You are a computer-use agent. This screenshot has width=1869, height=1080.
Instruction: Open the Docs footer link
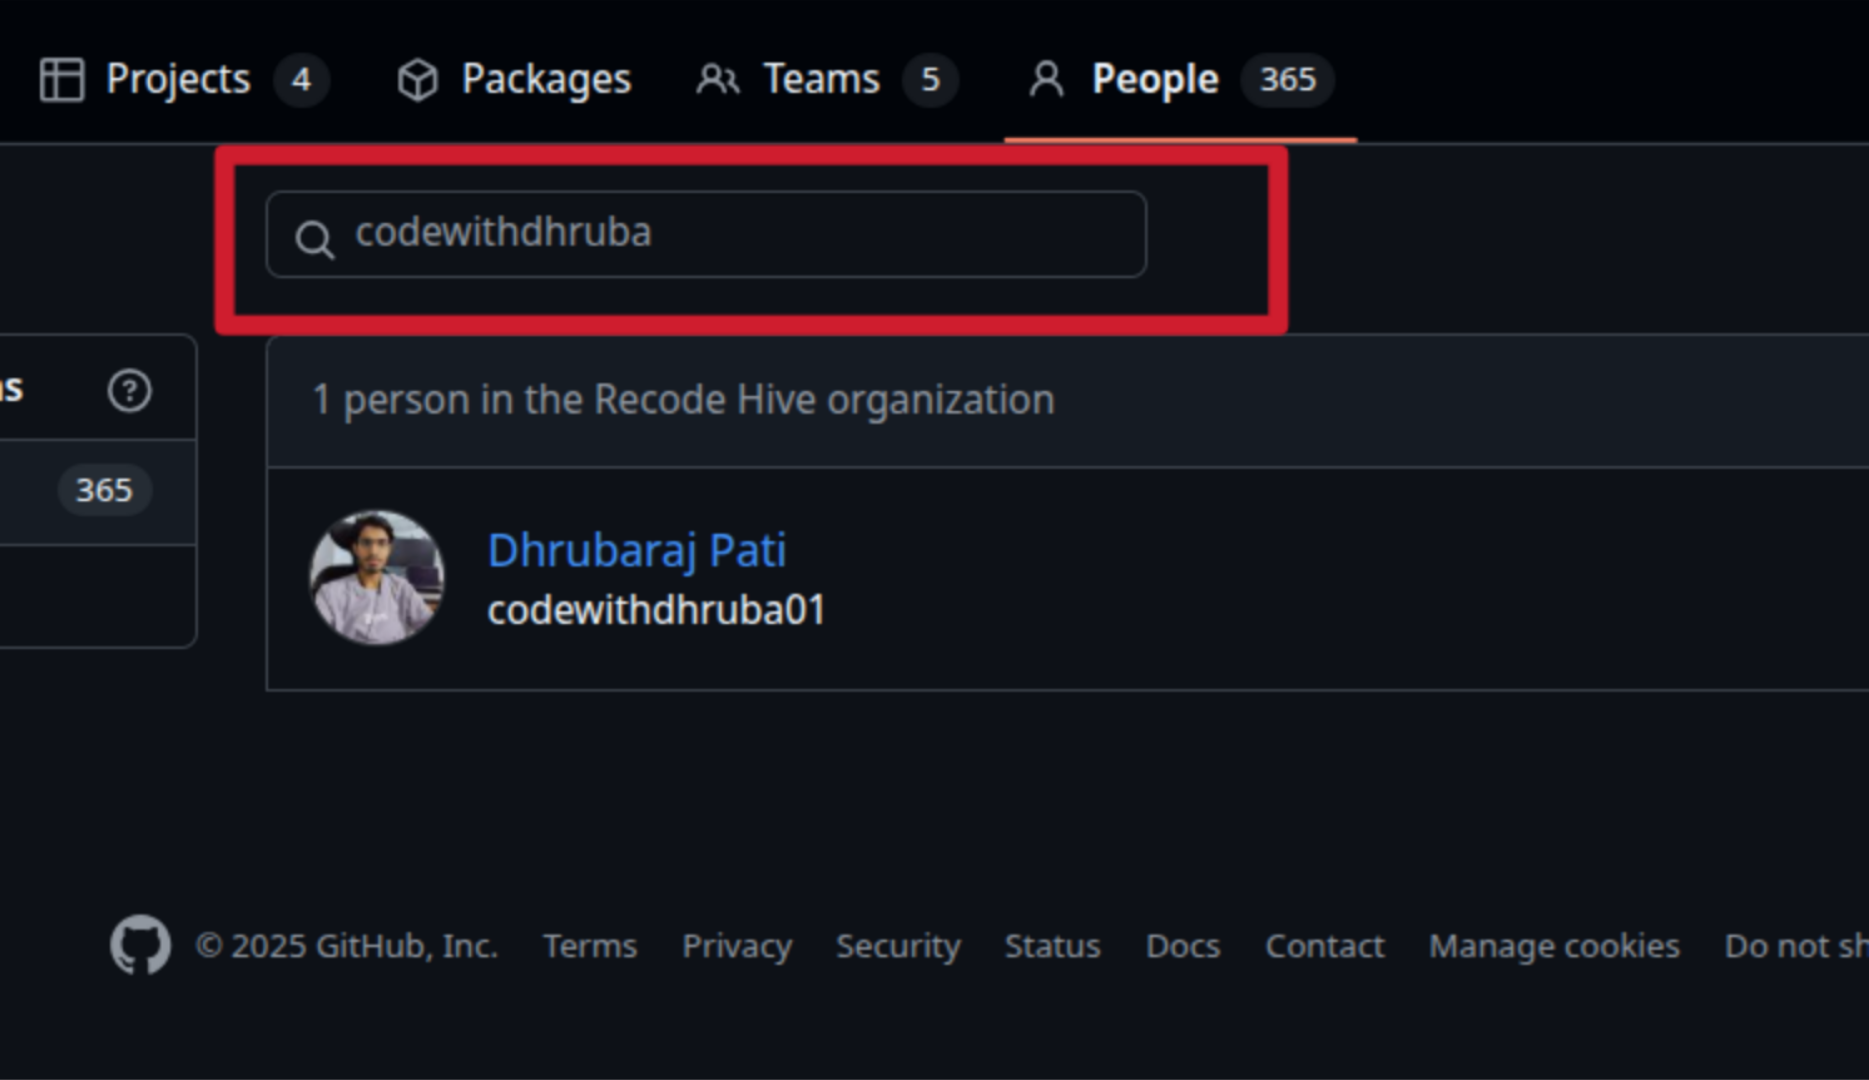1183,946
